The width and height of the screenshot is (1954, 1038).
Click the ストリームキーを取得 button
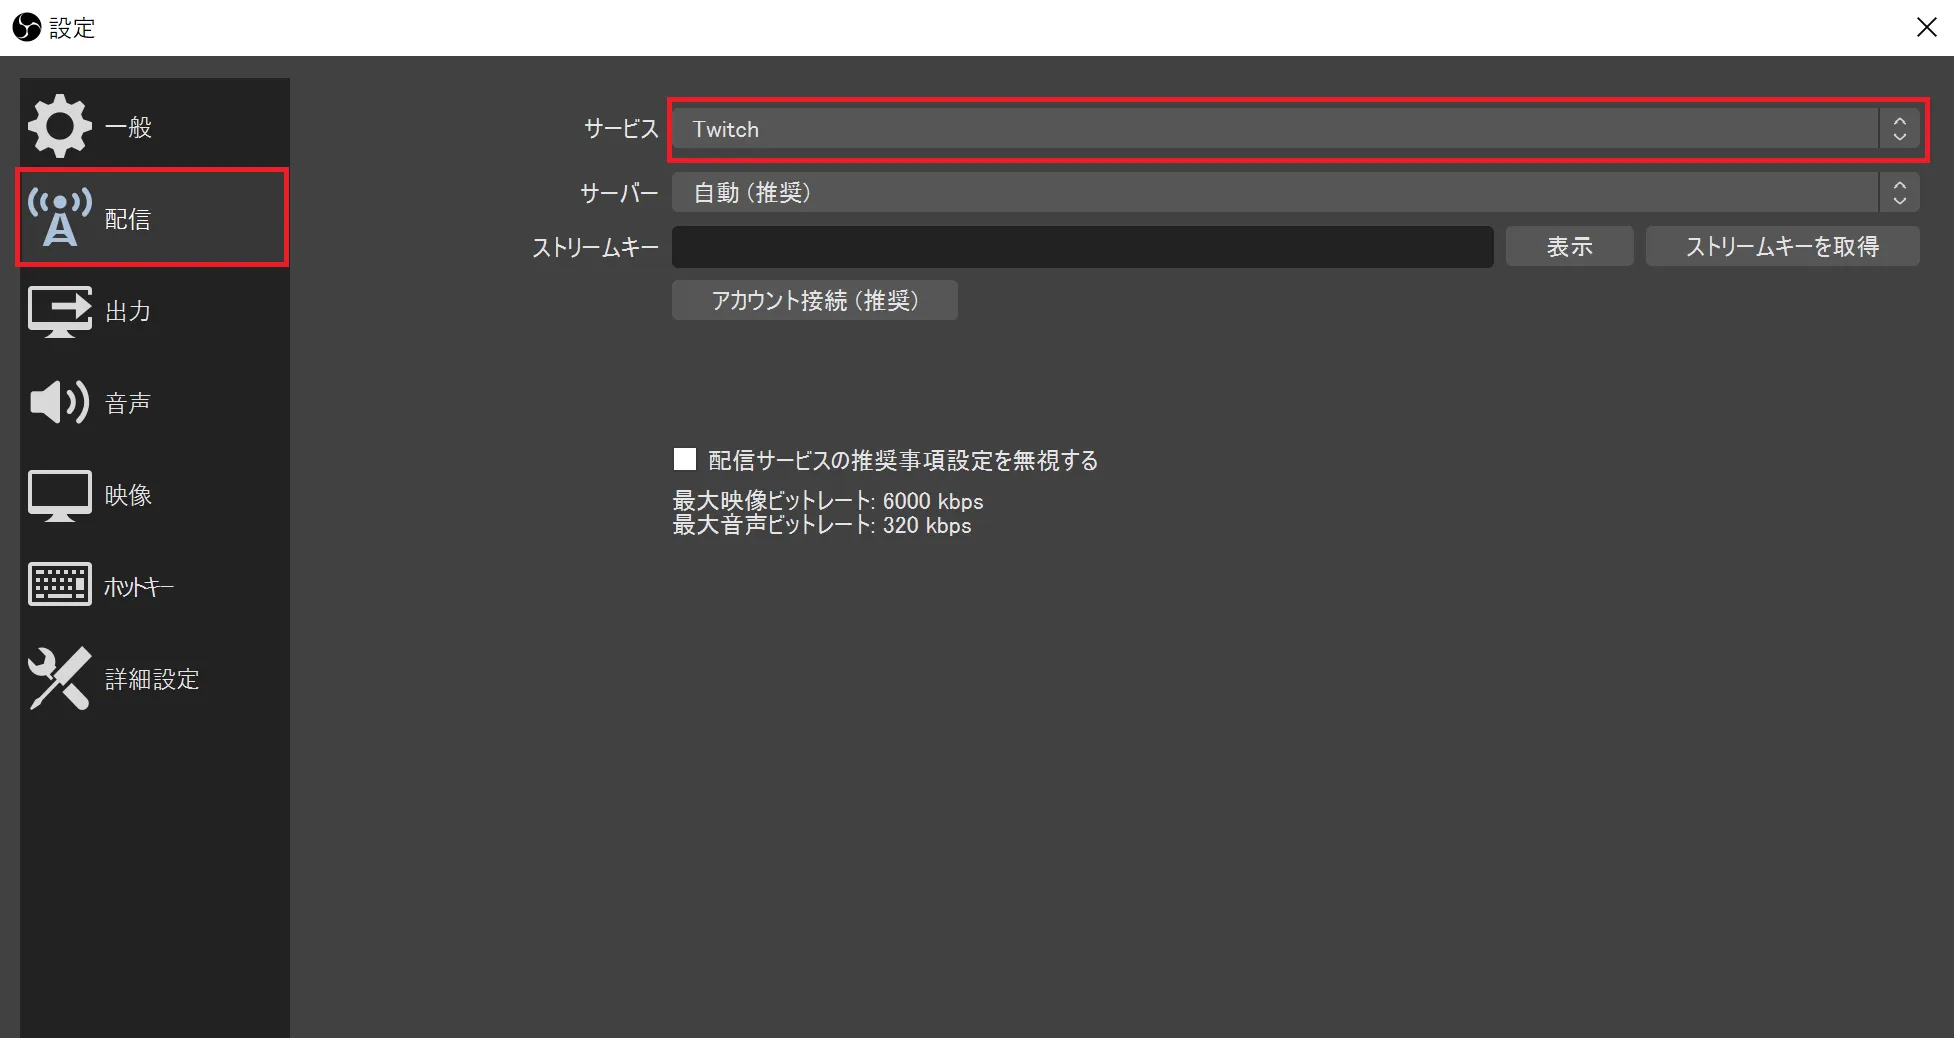point(1782,246)
